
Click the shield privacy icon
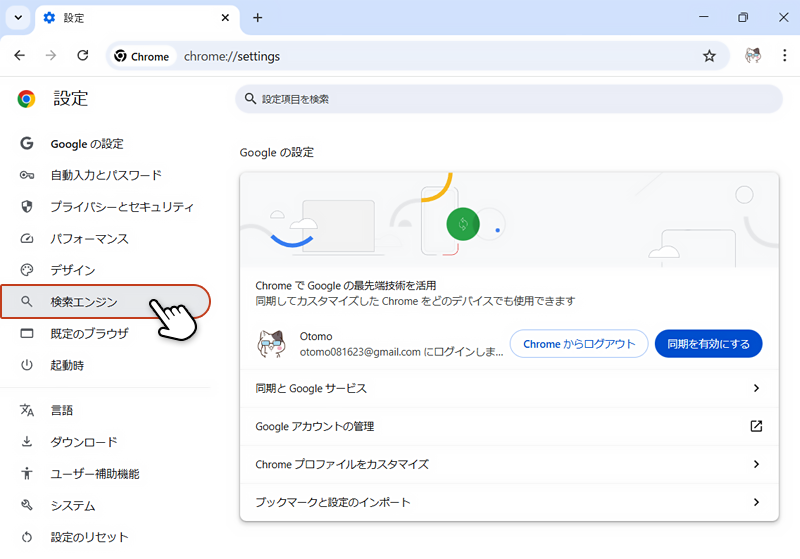(x=27, y=207)
